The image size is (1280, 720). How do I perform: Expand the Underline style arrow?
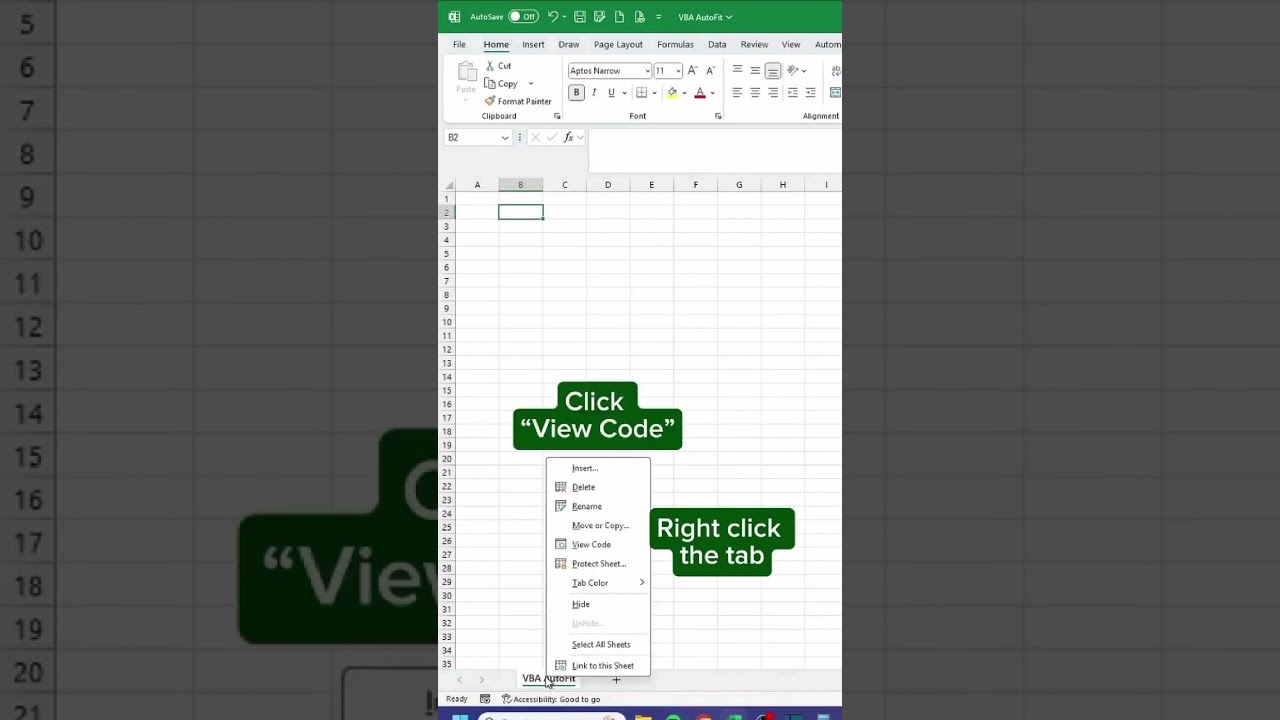pos(624,93)
